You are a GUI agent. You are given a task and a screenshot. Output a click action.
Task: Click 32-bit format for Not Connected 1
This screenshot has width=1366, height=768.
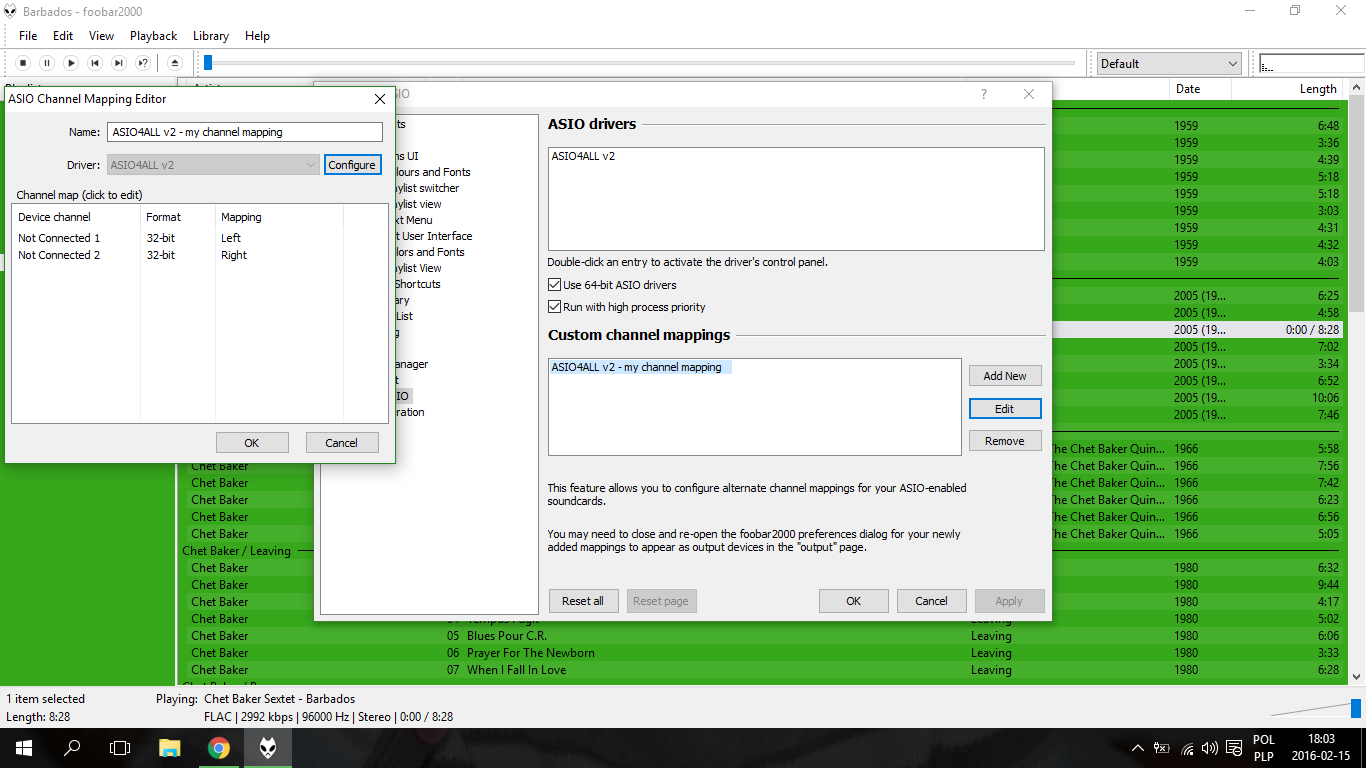coord(161,238)
